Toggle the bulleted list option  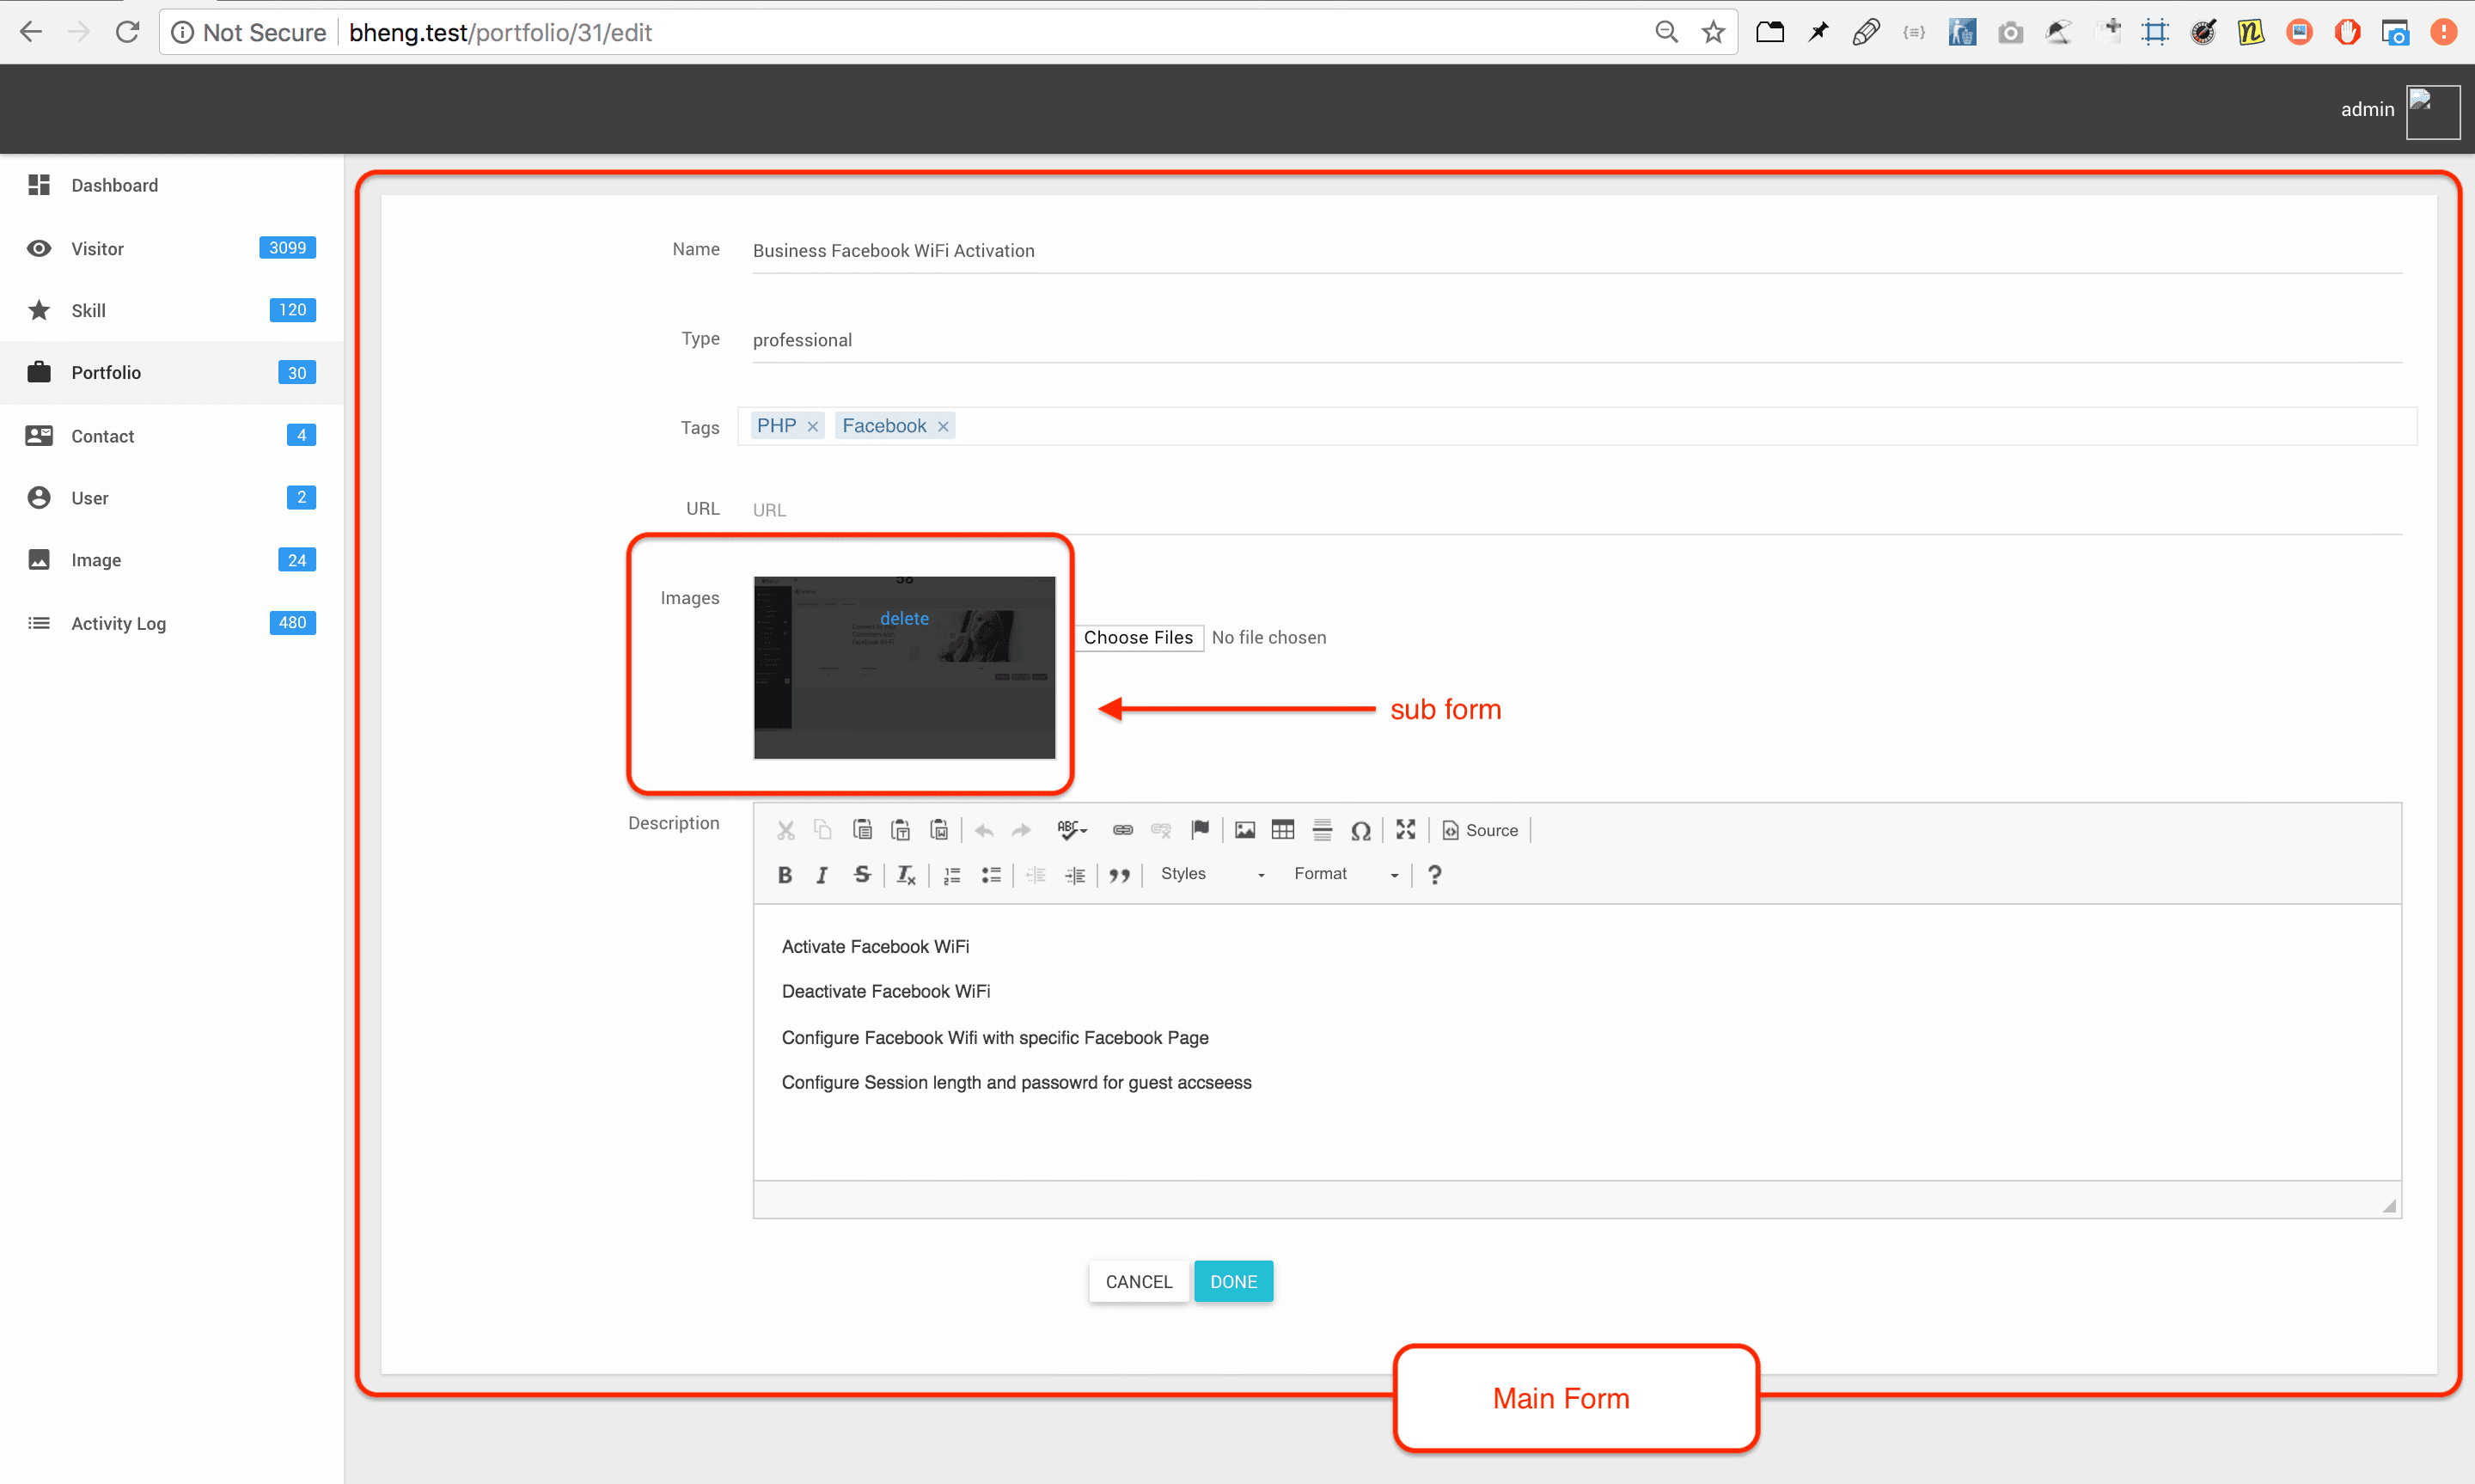tap(991, 875)
